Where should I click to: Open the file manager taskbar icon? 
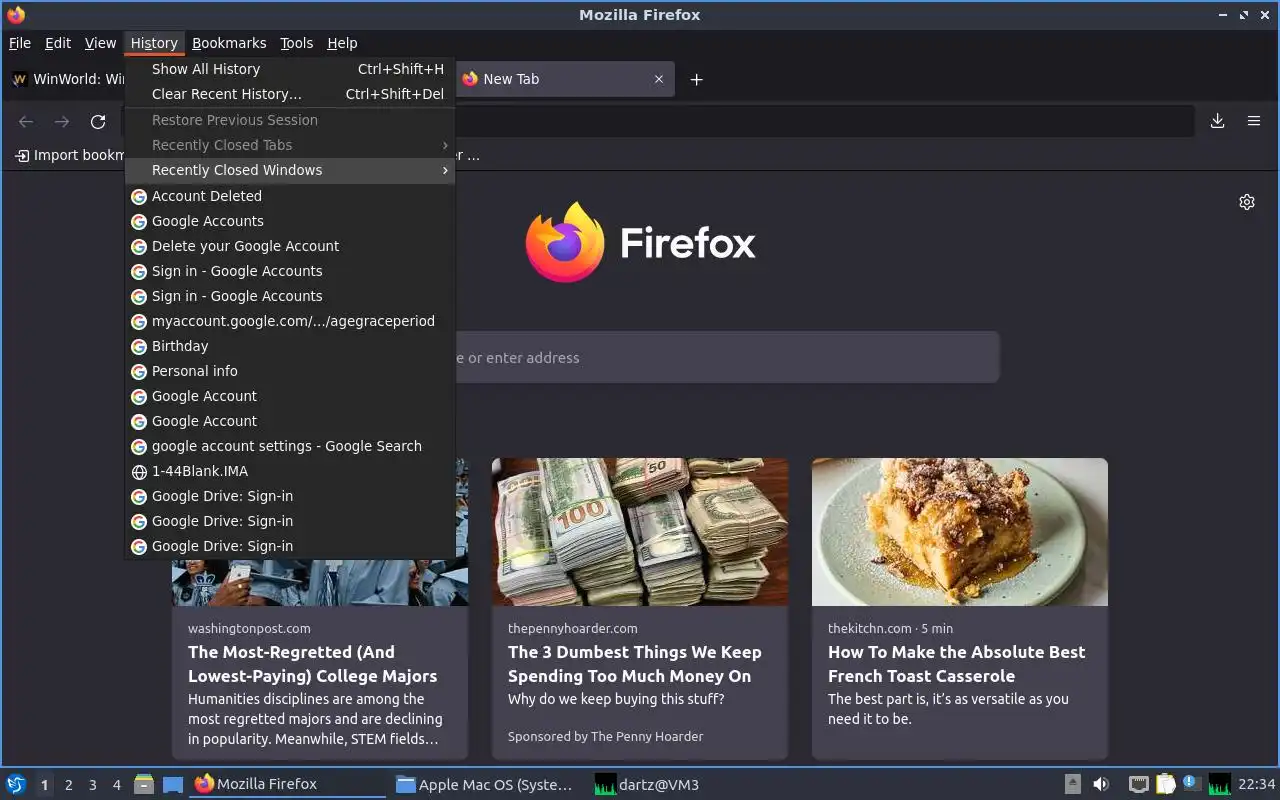(x=144, y=784)
